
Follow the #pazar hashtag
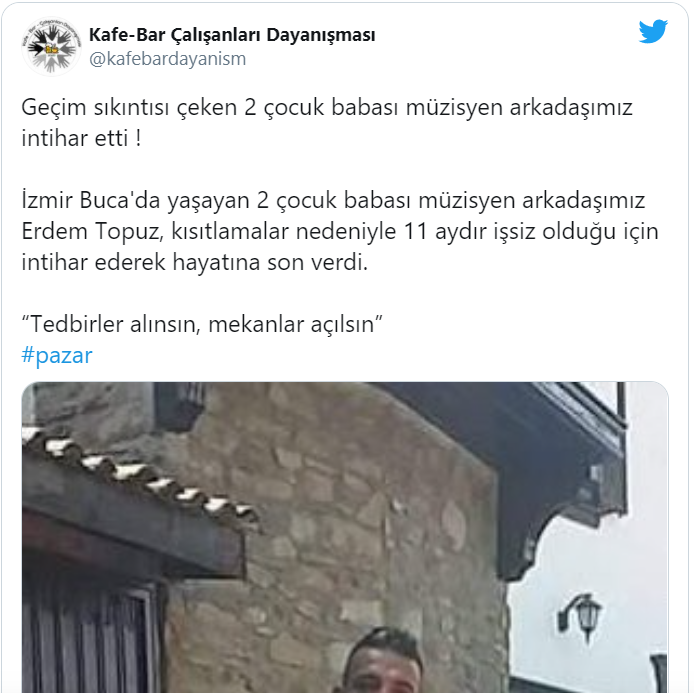(57, 355)
